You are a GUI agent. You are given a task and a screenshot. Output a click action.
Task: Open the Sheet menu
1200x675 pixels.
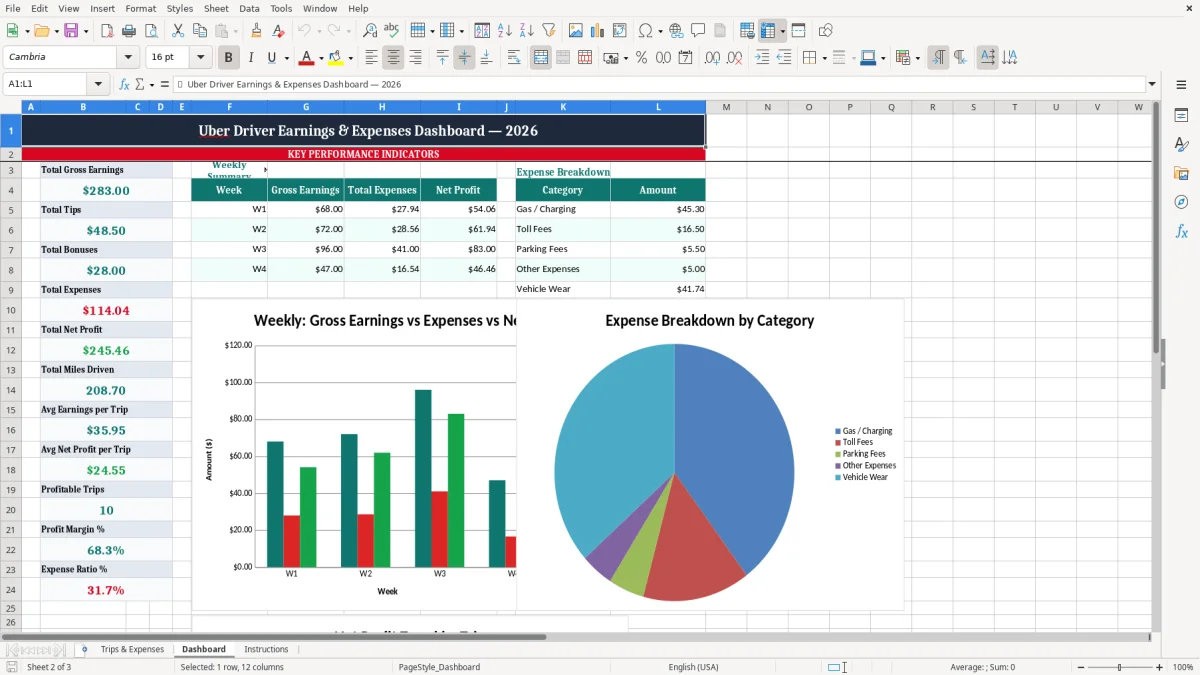(x=216, y=8)
